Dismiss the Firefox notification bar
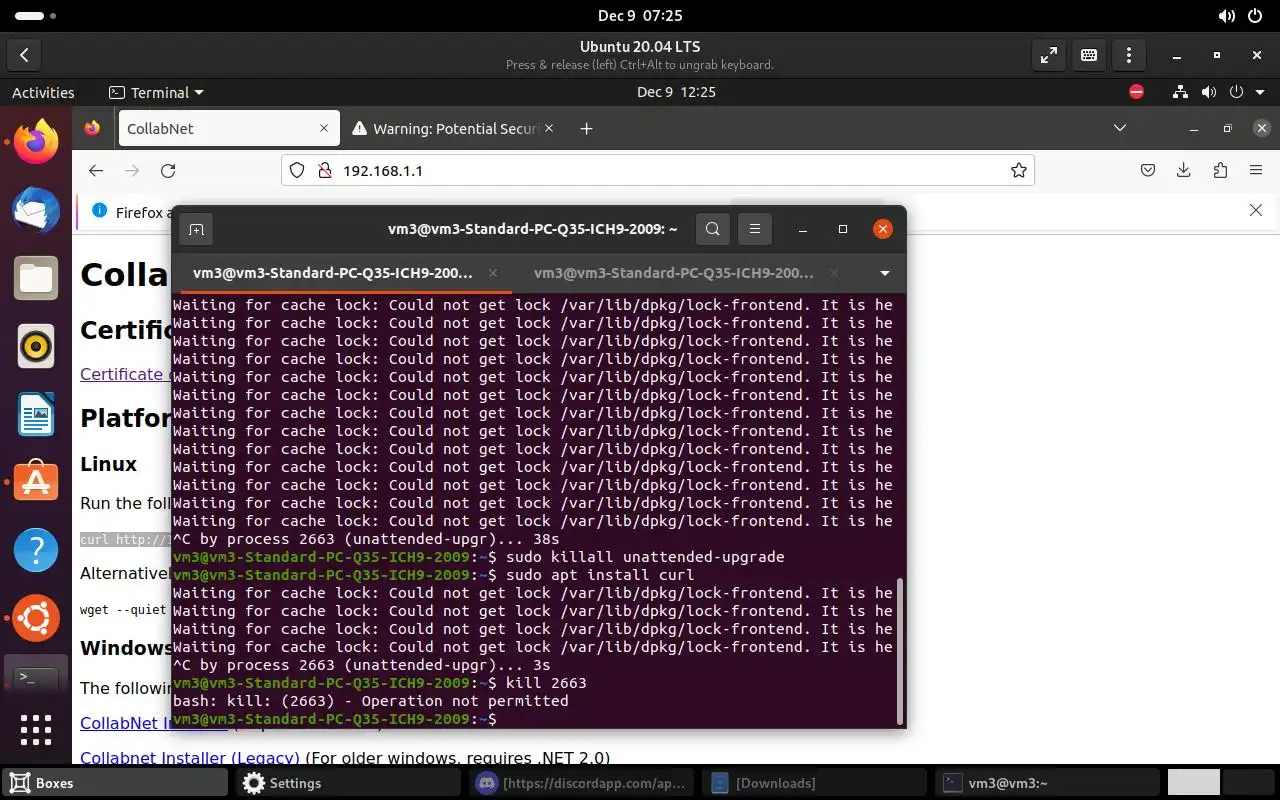 click(x=1256, y=210)
